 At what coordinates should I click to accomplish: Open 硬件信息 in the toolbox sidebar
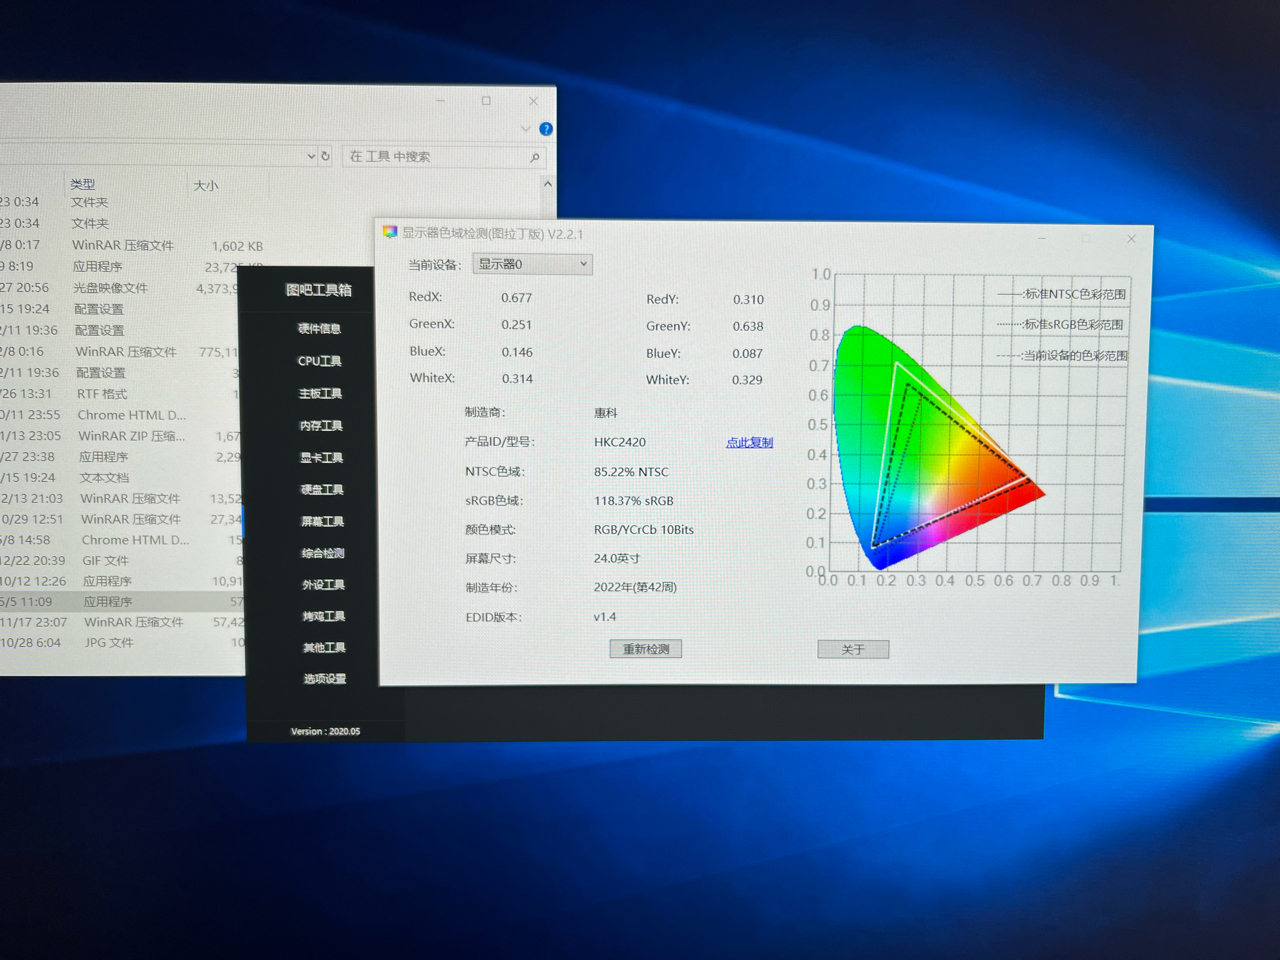click(319, 329)
